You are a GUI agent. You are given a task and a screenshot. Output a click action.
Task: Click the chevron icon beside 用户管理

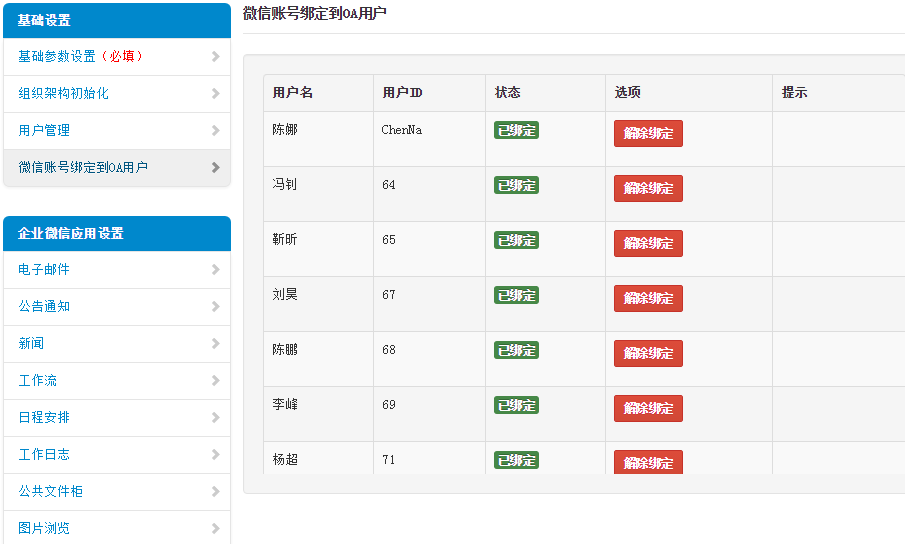[x=216, y=131]
